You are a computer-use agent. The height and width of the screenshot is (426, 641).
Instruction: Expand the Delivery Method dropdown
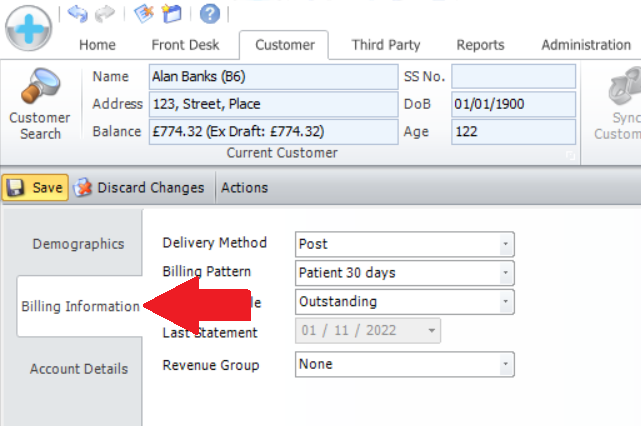(x=505, y=243)
